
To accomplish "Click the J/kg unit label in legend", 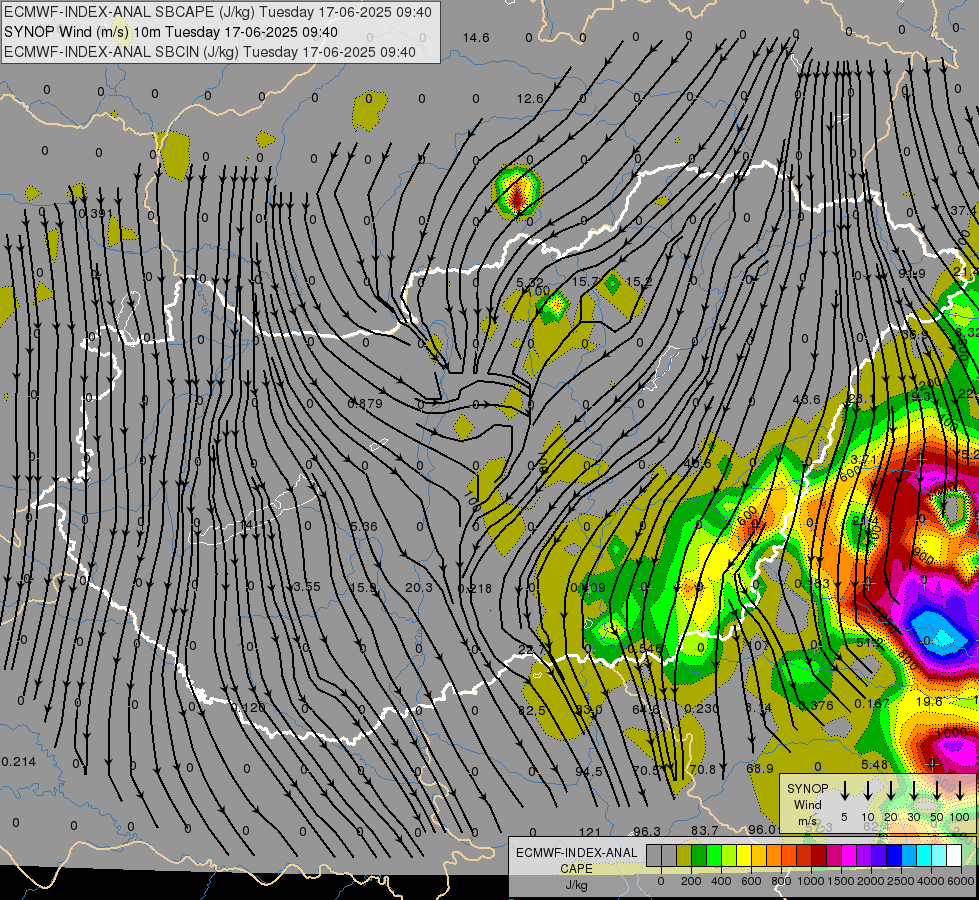I will click(x=576, y=885).
